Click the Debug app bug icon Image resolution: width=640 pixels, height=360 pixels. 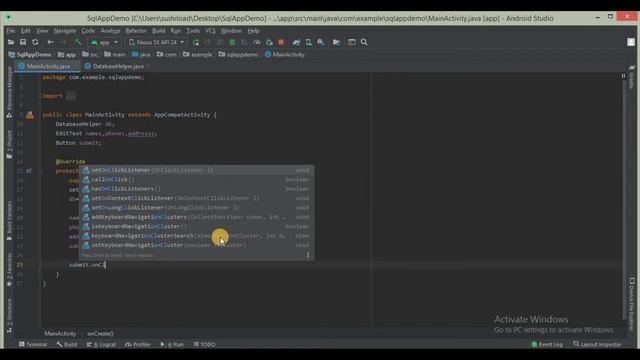tap(232, 42)
